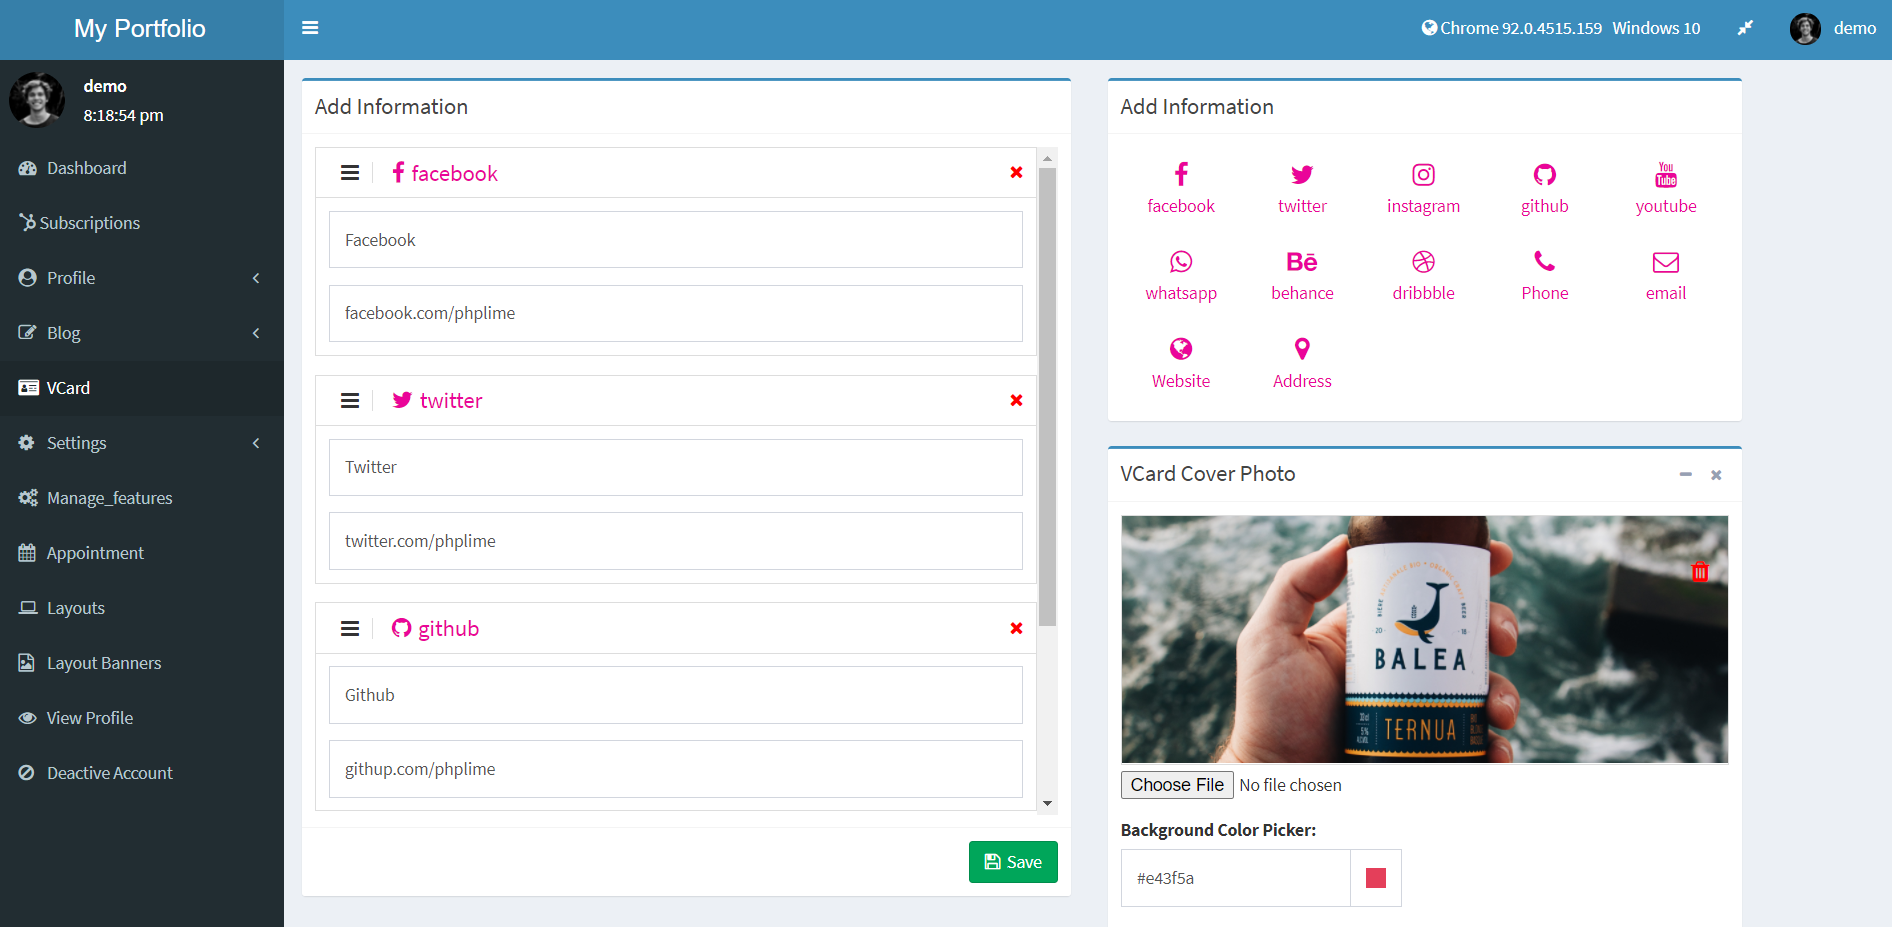The width and height of the screenshot is (1892, 927).
Task: Remove the twitter block with its red X
Action: click(x=1016, y=400)
